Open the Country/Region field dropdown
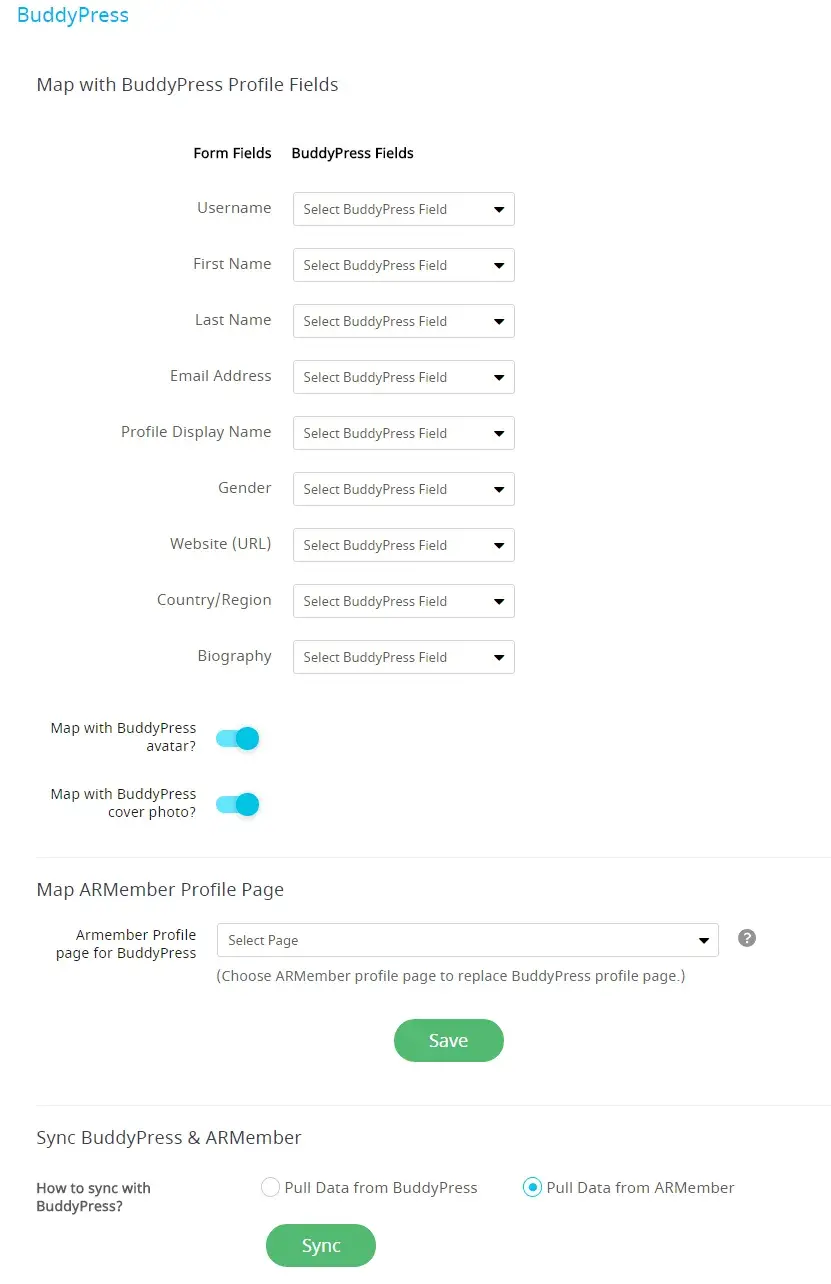 point(403,601)
